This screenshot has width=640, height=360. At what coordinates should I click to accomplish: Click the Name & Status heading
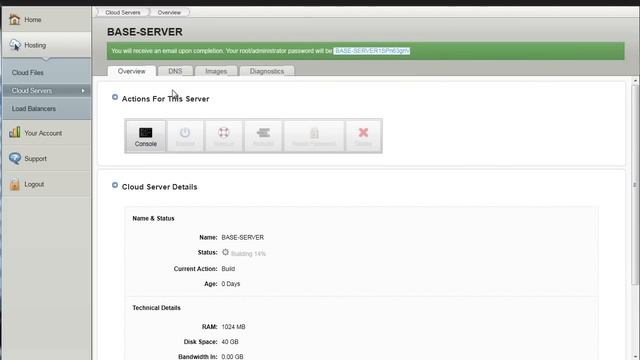[153, 218]
